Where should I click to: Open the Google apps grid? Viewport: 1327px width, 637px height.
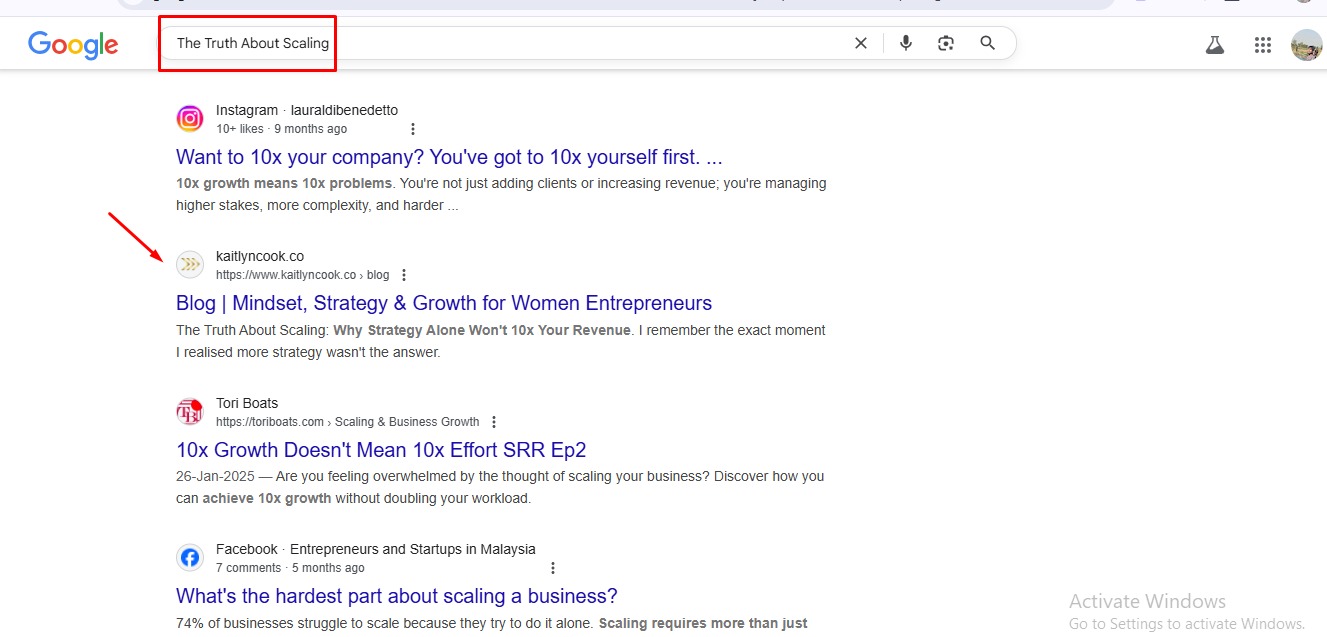[1262, 45]
